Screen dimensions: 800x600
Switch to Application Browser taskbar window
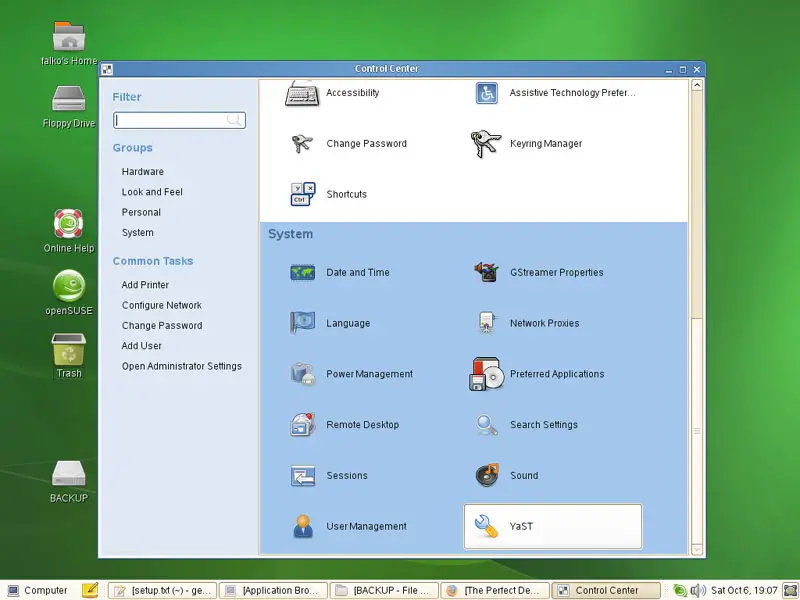pyautogui.click(x=273, y=590)
